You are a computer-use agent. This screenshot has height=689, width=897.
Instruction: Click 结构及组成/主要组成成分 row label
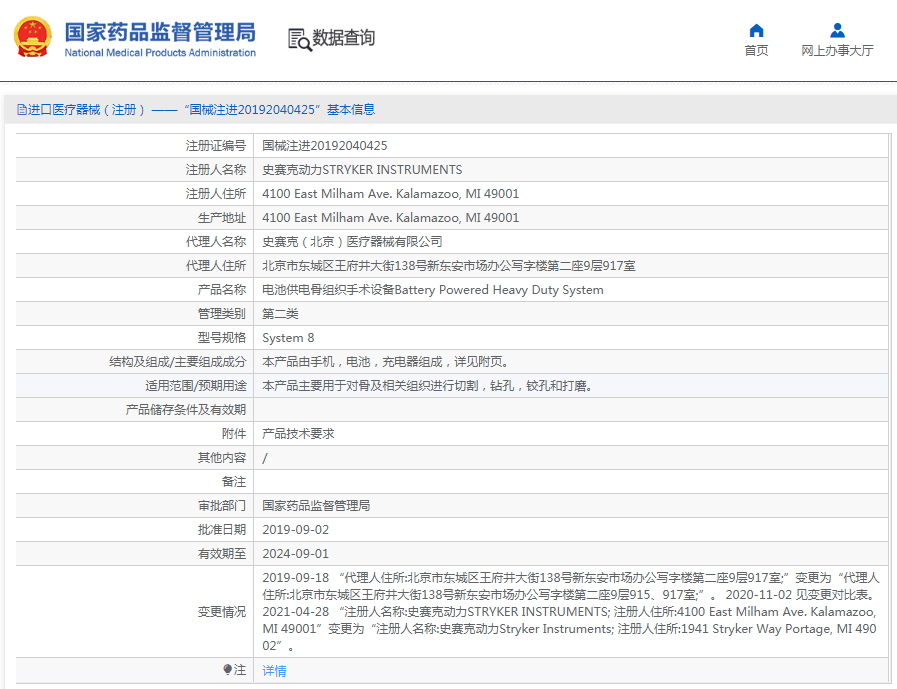[177, 362]
